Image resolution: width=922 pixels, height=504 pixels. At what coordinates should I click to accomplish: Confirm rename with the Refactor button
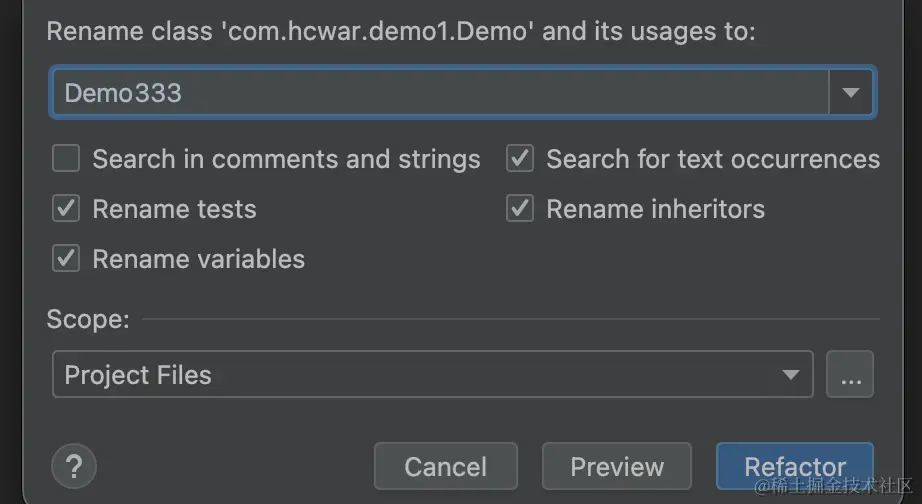coord(795,467)
